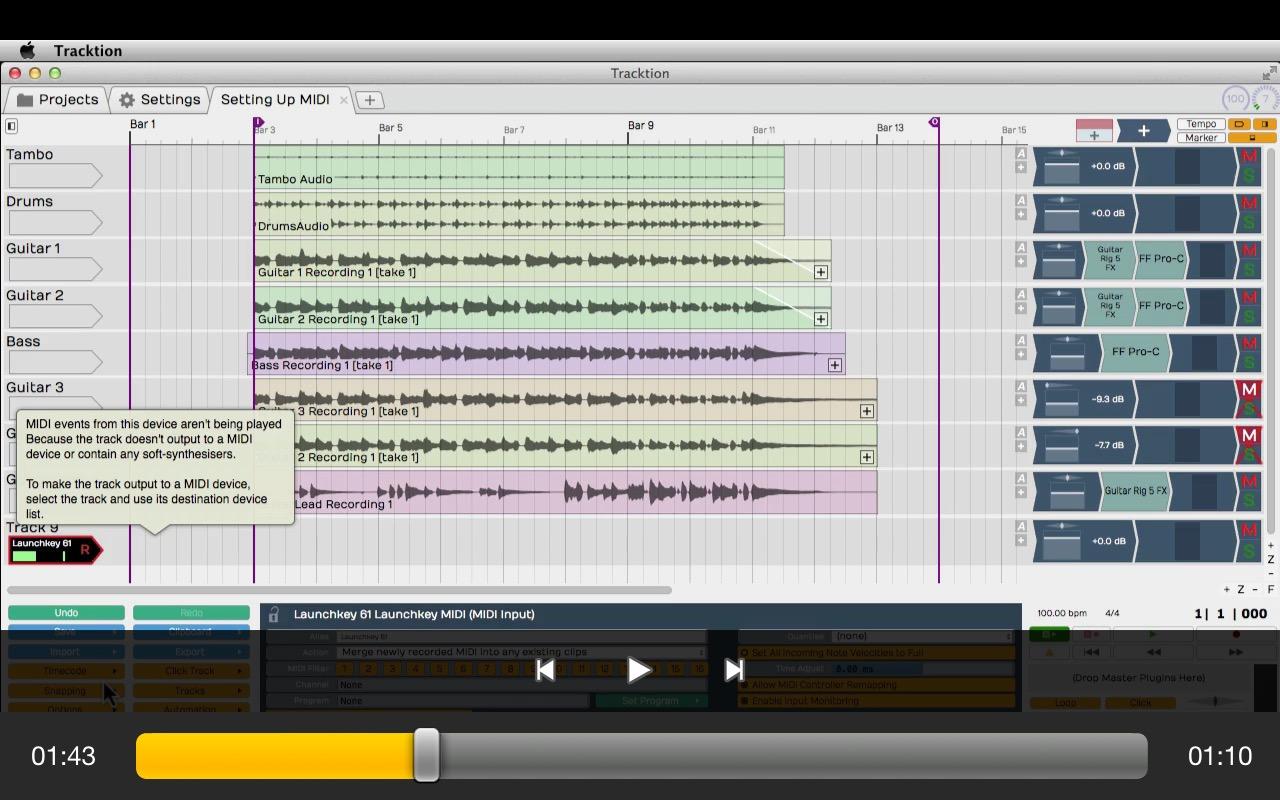Toggle the wide bottom orange panel layout icon
The width and height of the screenshot is (1280, 800).
(1252, 138)
